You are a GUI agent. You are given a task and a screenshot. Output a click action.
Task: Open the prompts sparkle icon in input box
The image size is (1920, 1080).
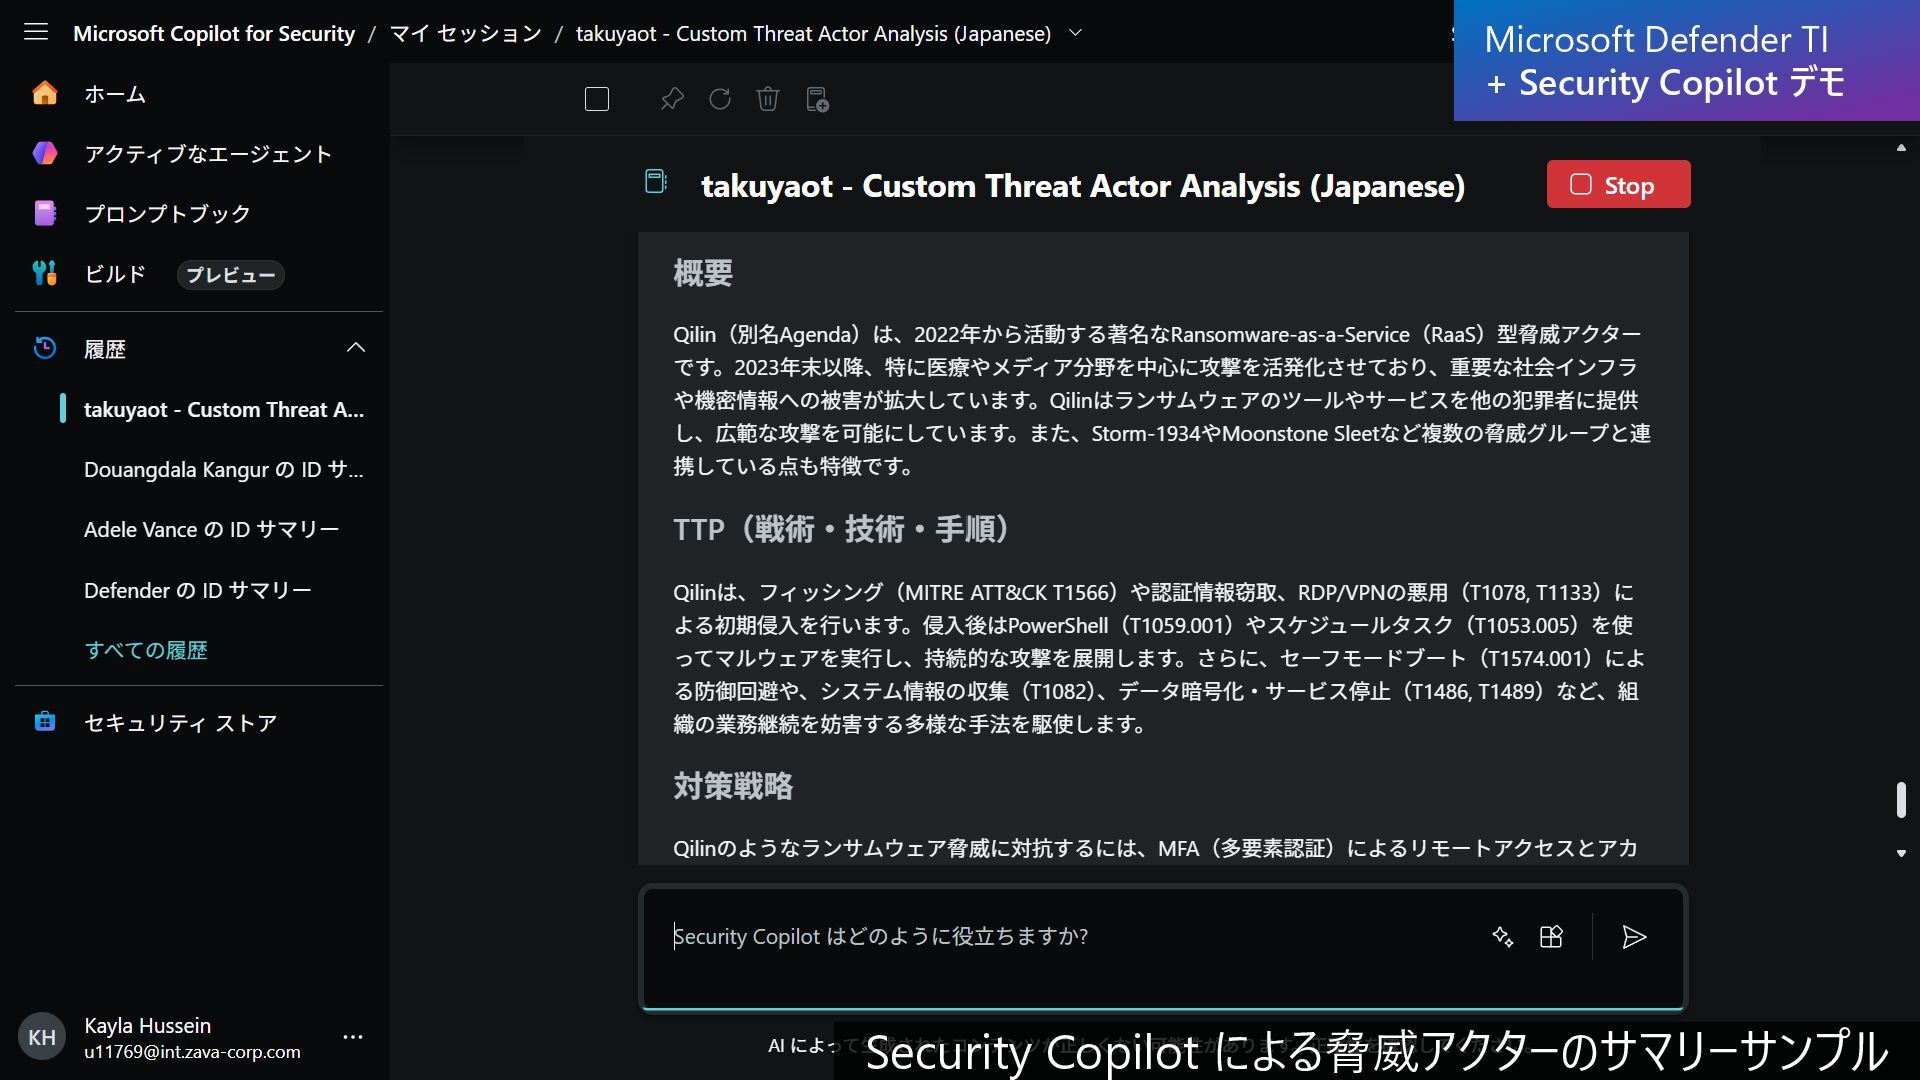tap(1502, 937)
